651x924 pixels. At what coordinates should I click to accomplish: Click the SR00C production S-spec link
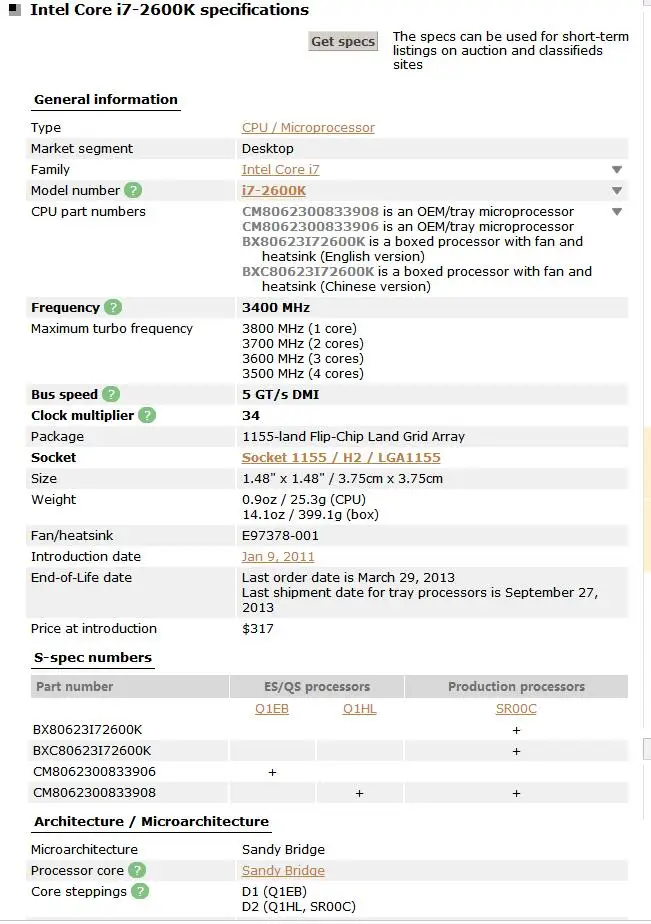[516, 709]
